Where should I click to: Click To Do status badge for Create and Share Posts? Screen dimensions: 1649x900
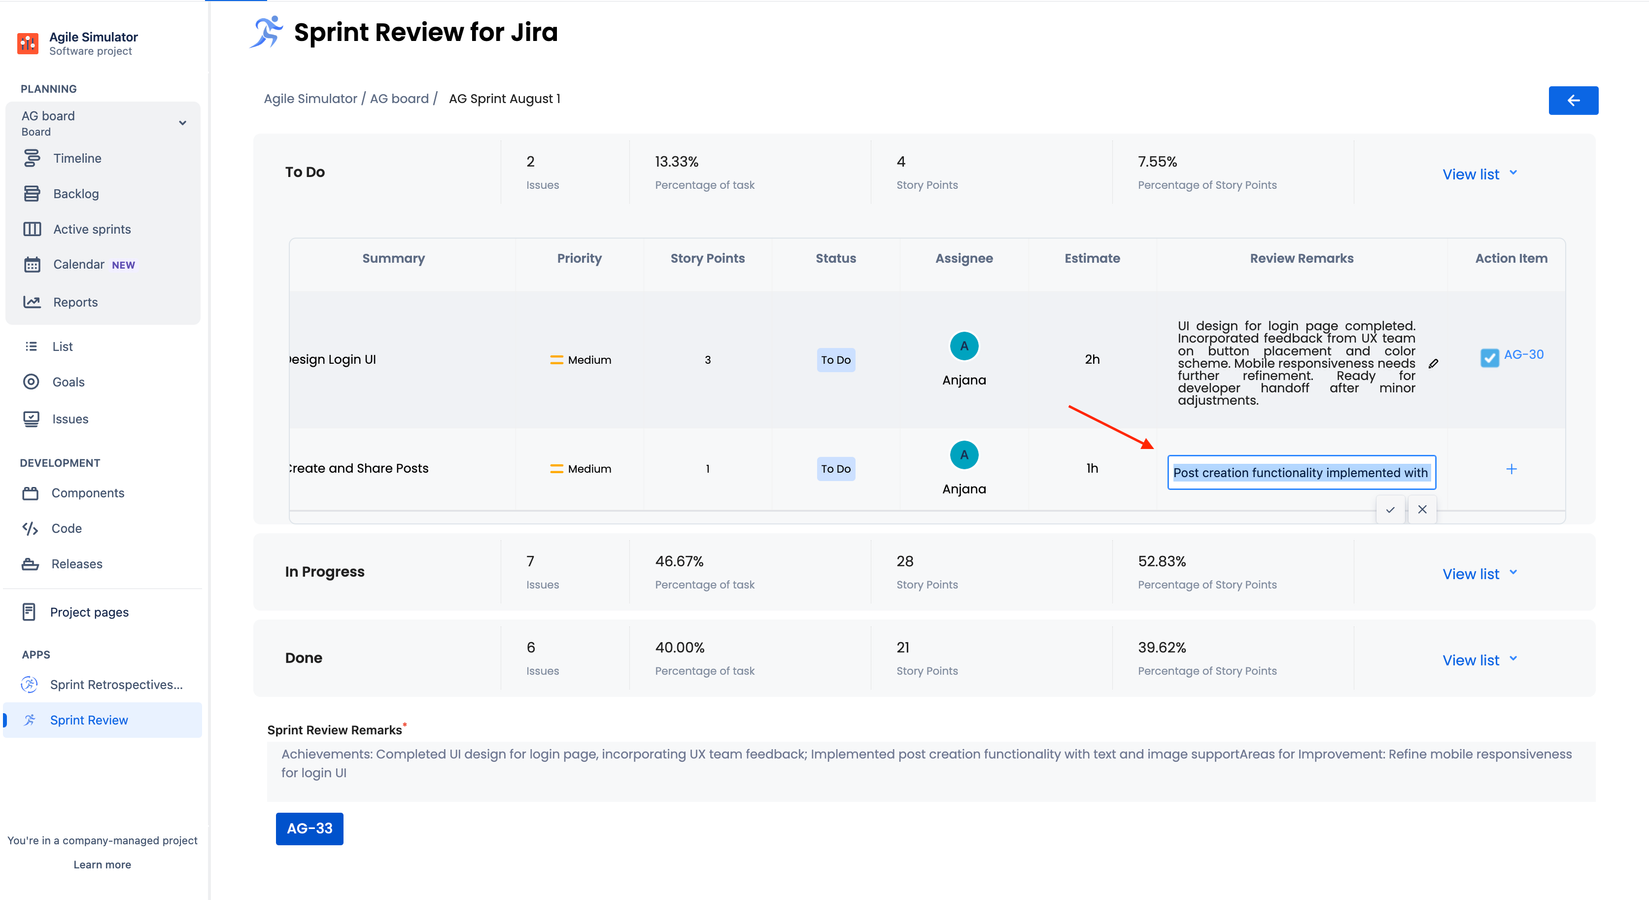(836, 469)
